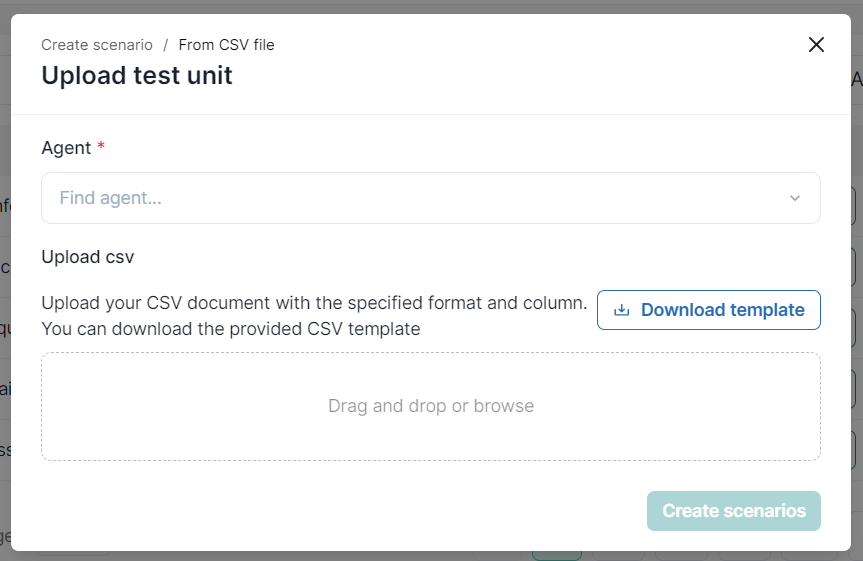This screenshot has height=561, width=863.
Task: Open the Agent combo box
Action: click(430, 198)
